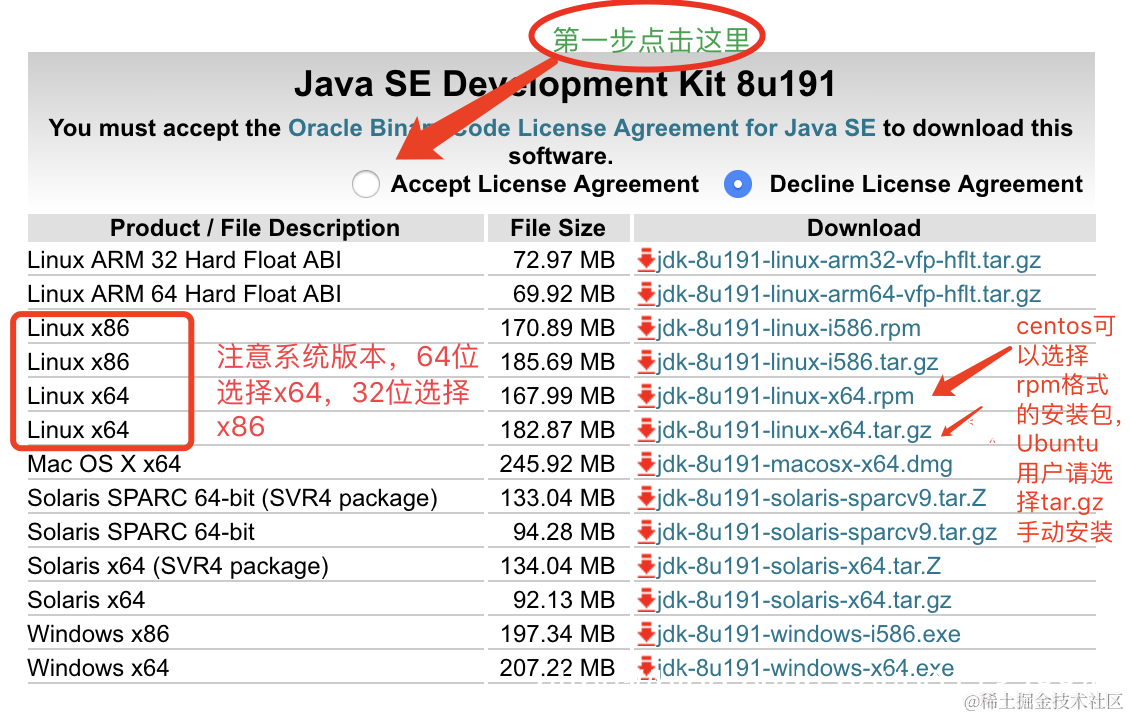The width and height of the screenshot is (1130, 718).
Task: Click download arrow icon for windows-x64.exe
Action: [x=646, y=668]
